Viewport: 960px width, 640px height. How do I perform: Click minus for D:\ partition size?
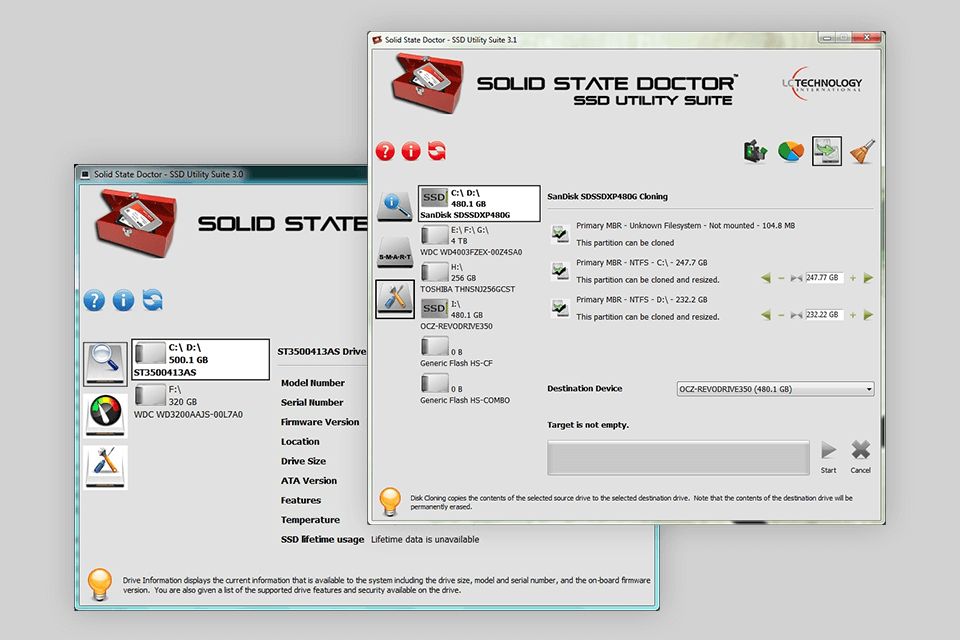[x=781, y=315]
